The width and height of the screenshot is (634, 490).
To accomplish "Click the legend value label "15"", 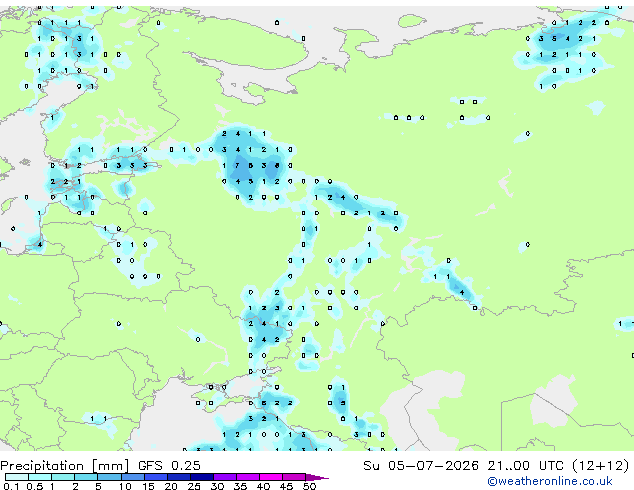I will coord(148,486).
